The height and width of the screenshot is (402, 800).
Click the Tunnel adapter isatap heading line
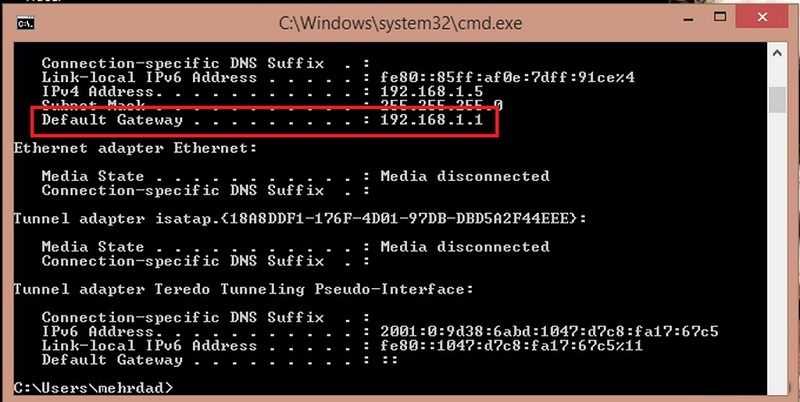point(300,219)
